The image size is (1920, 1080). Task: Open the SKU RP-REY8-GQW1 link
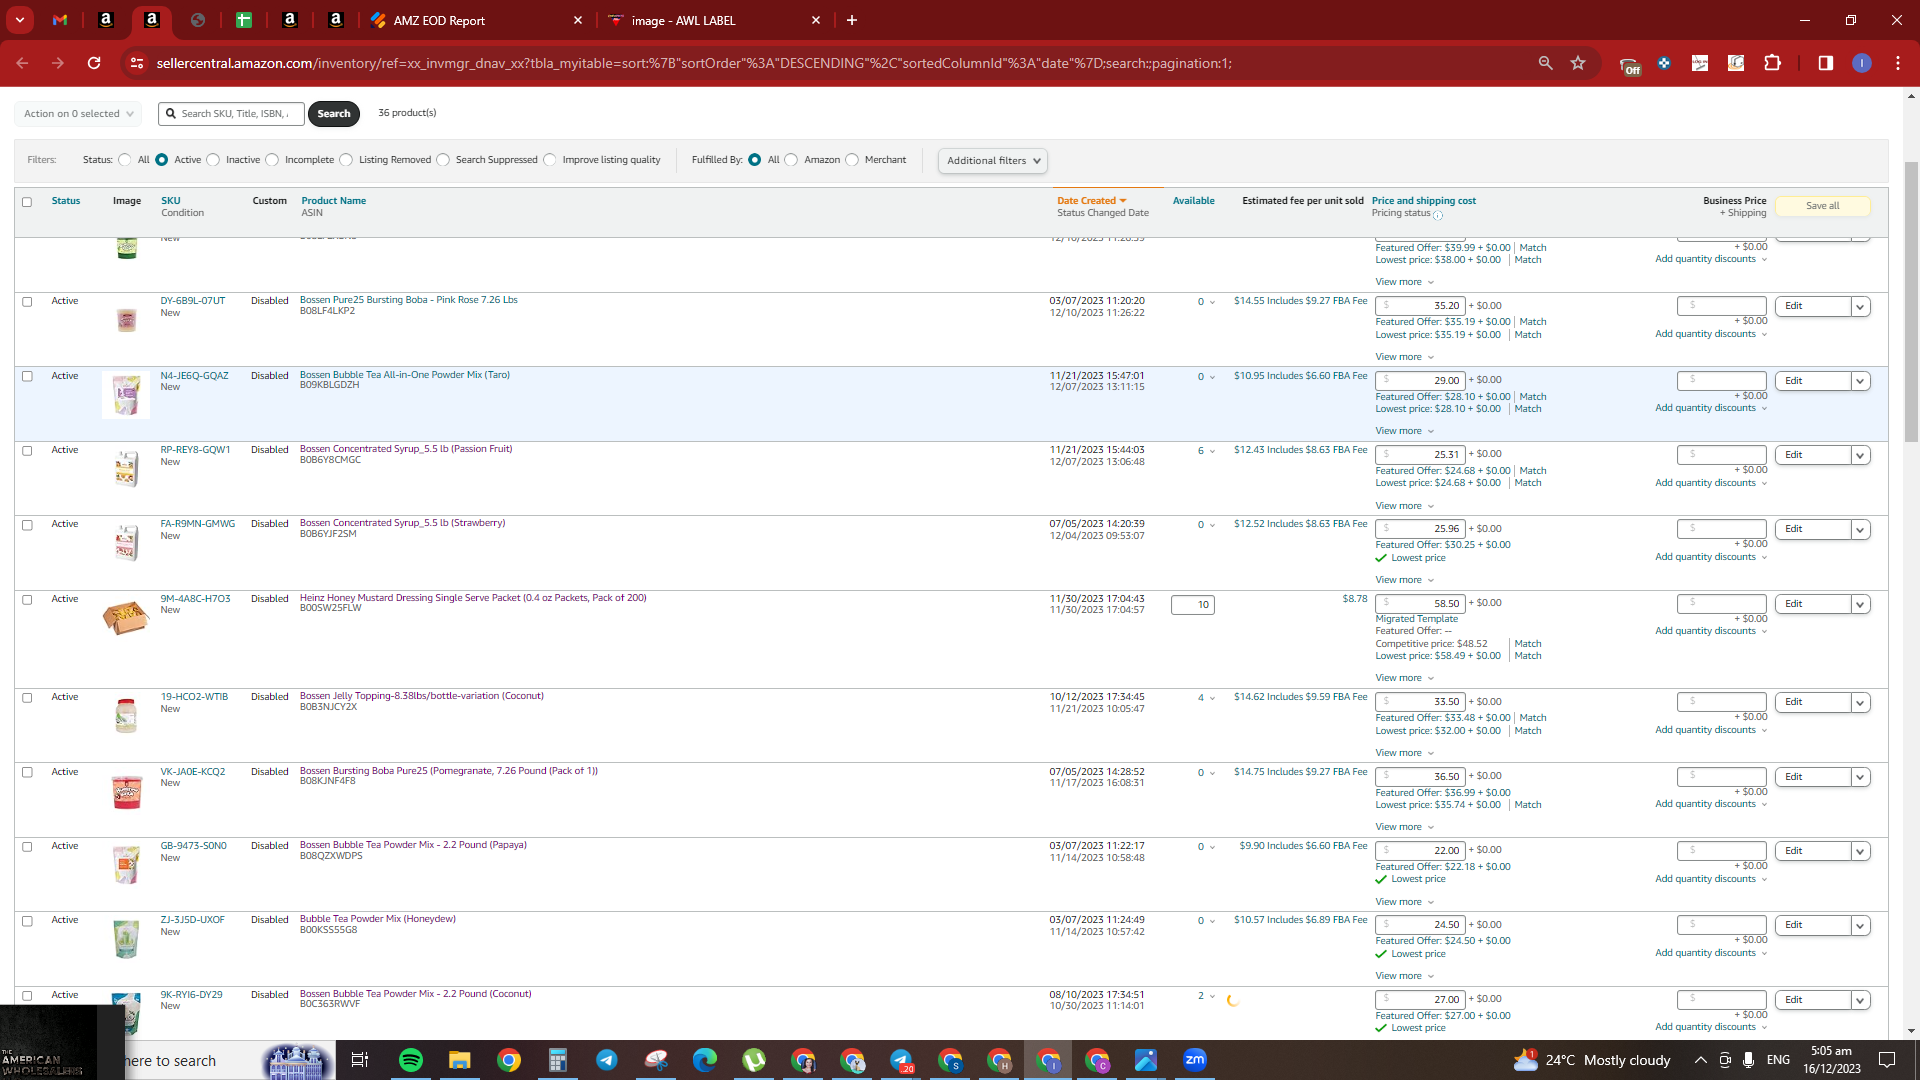tap(195, 450)
